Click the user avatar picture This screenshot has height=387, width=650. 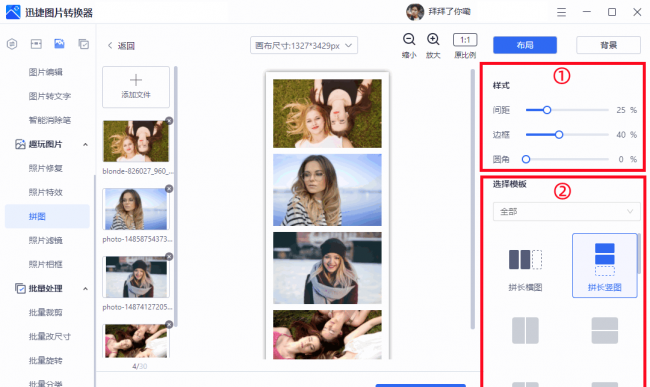click(415, 12)
